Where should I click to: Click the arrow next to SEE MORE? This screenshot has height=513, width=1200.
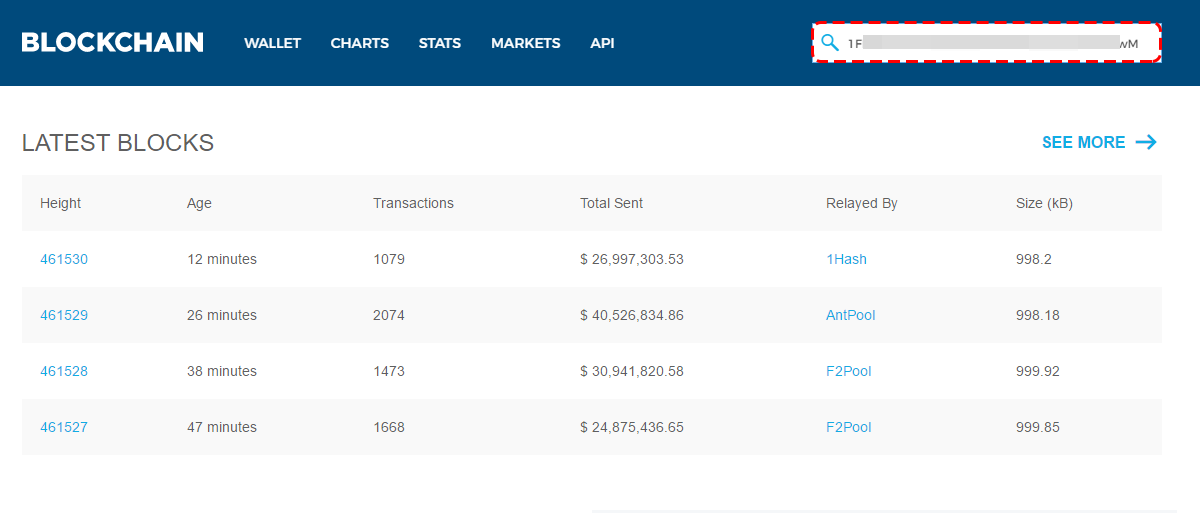click(x=1146, y=142)
